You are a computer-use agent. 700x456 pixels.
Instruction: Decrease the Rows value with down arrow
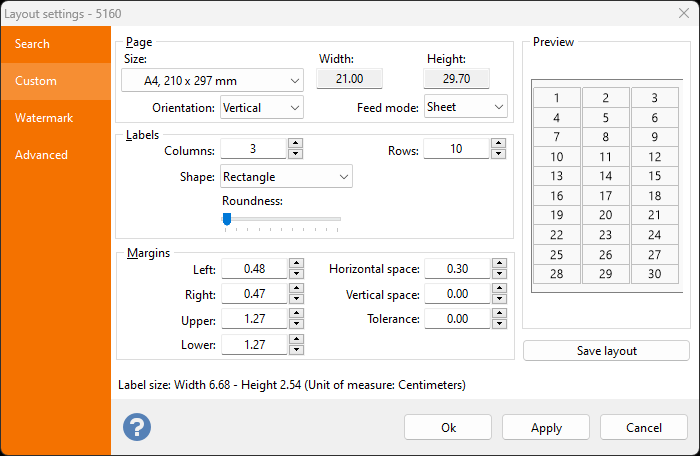(x=498, y=154)
